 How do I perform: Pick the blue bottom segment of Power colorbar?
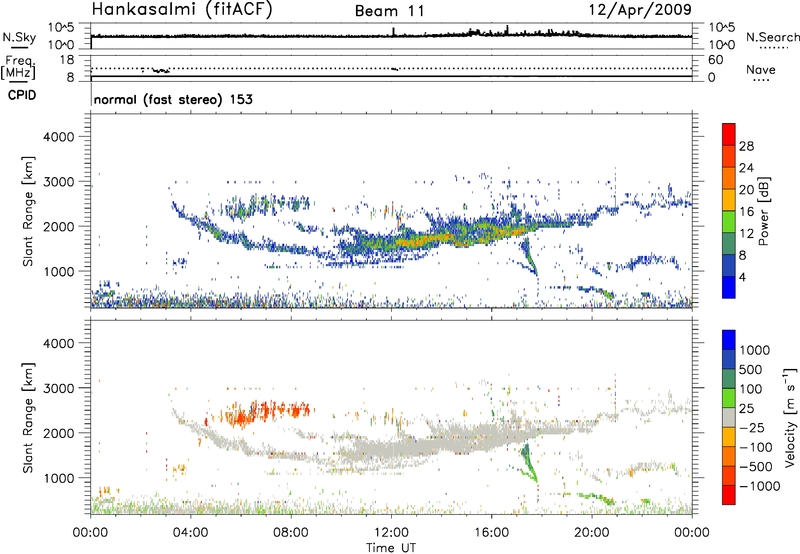click(x=731, y=290)
